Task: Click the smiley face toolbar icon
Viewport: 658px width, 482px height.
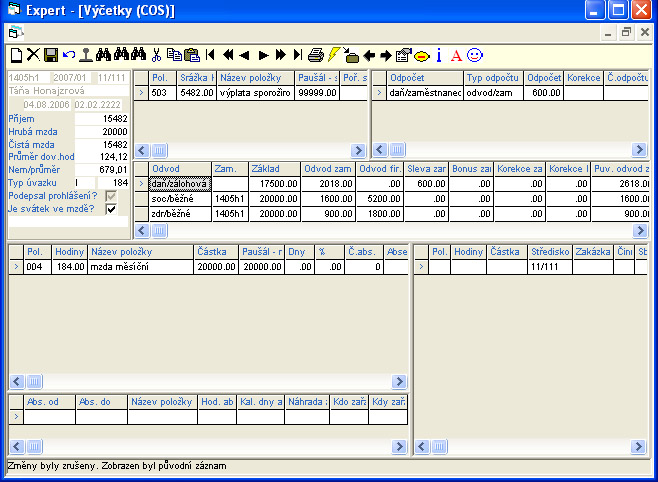Action: [x=474, y=55]
